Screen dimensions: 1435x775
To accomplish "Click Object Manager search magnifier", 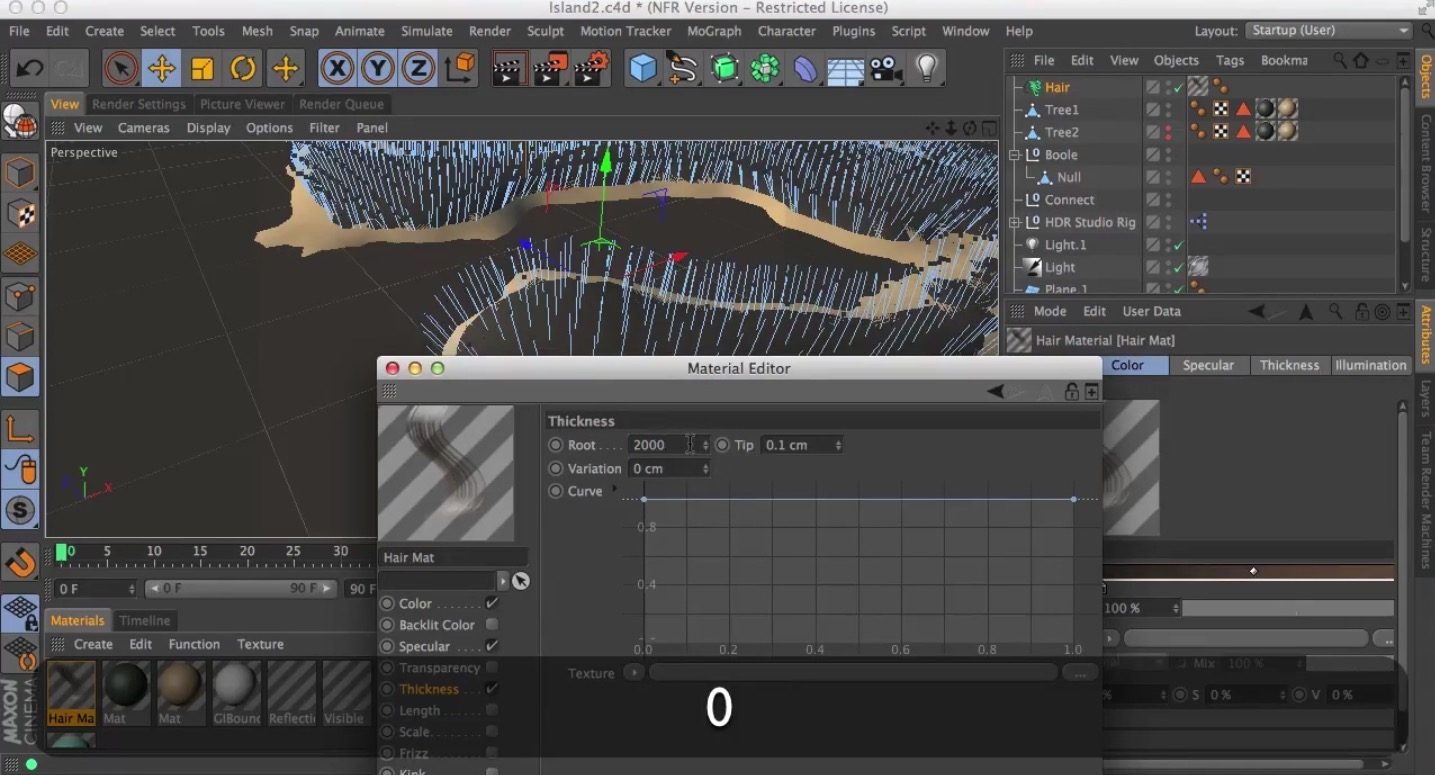I will 1339,61.
